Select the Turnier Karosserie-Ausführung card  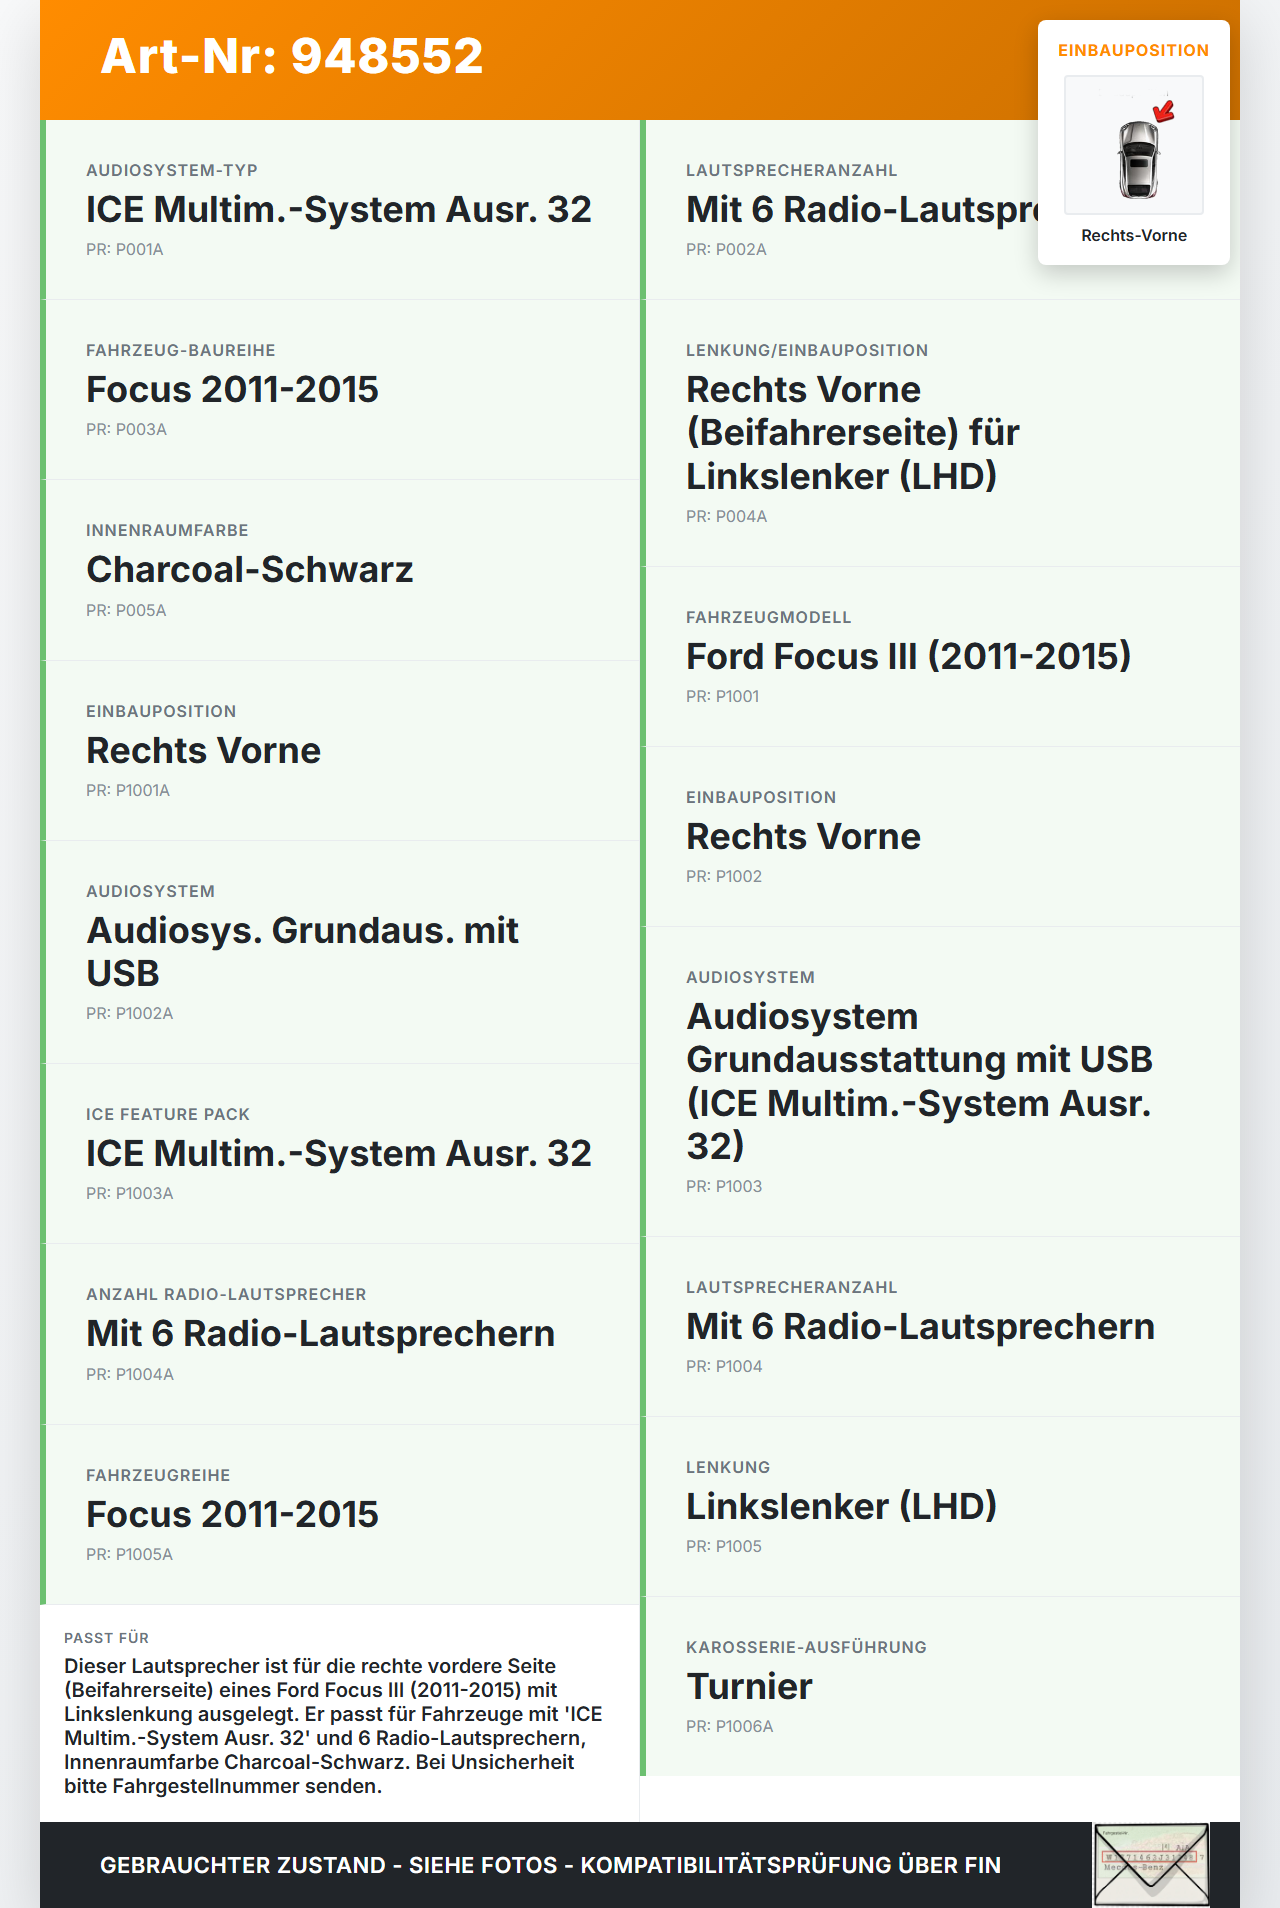tap(940, 1687)
